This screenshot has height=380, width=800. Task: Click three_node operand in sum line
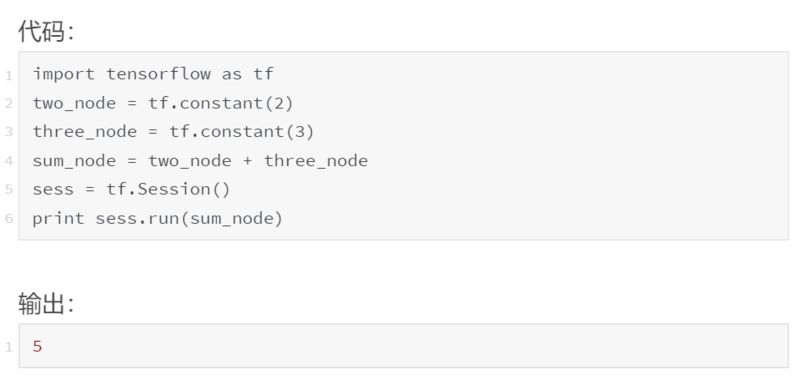click(x=316, y=161)
